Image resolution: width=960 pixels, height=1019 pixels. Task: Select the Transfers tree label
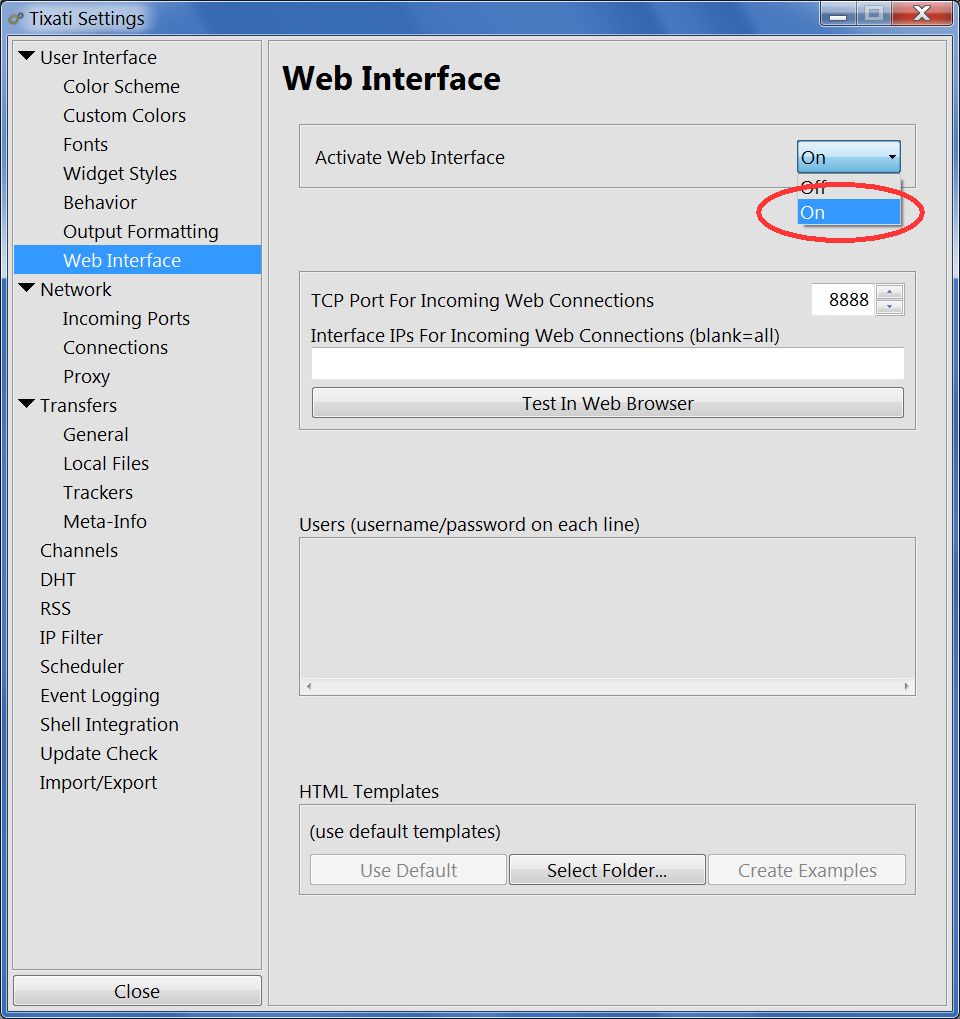coord(78,406)
